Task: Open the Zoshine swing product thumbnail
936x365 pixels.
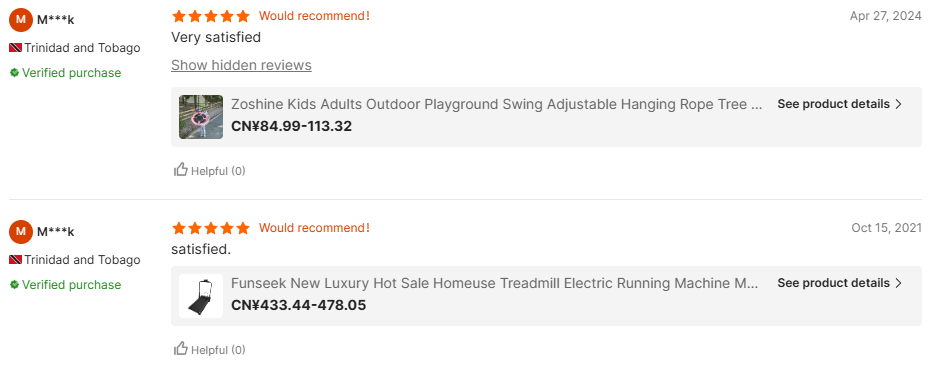Action: click(201, 117)
